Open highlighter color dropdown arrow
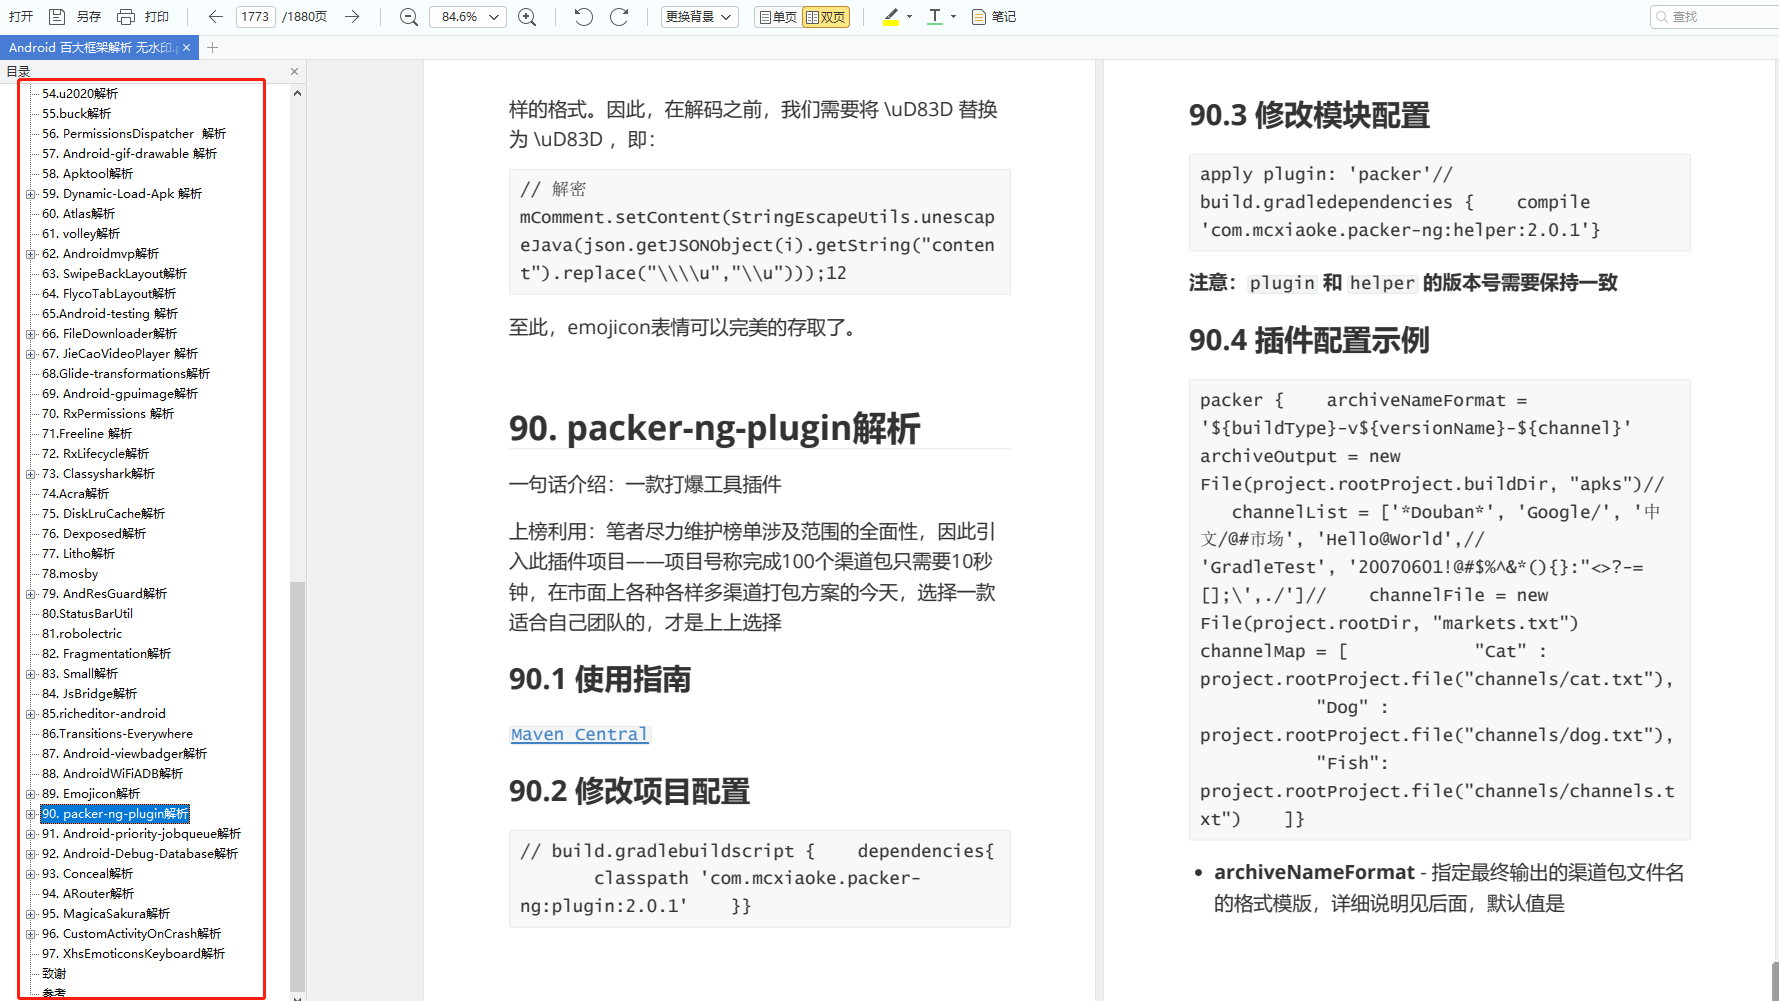1779x1001 pixels. click(x=909, y=17)
